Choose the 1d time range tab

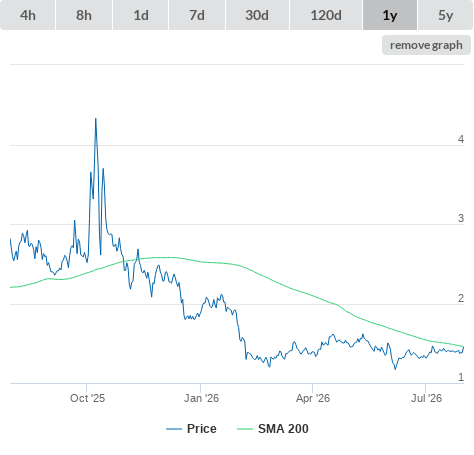coord(141,15)
